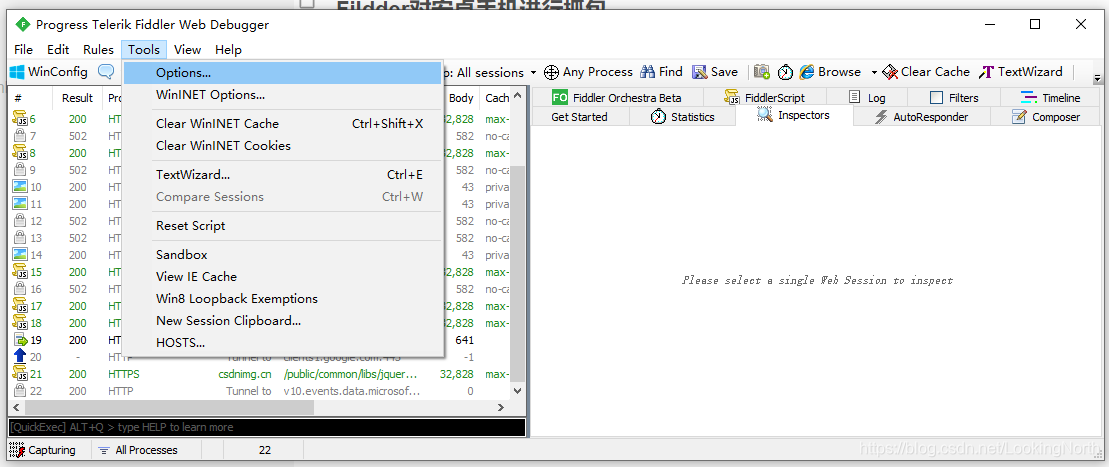Viewport: 1109px width, 467px height.
Task: Open WinConfig from the toolbar
Action: [49, 71]
